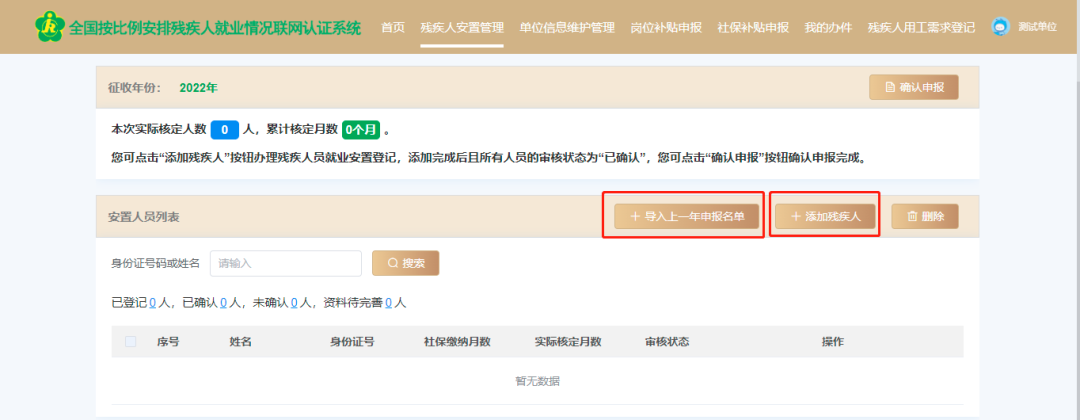Click the 未确认 count link
Image resolution: width=1080 pixels, height=420 pixels.
click(294, 302)
